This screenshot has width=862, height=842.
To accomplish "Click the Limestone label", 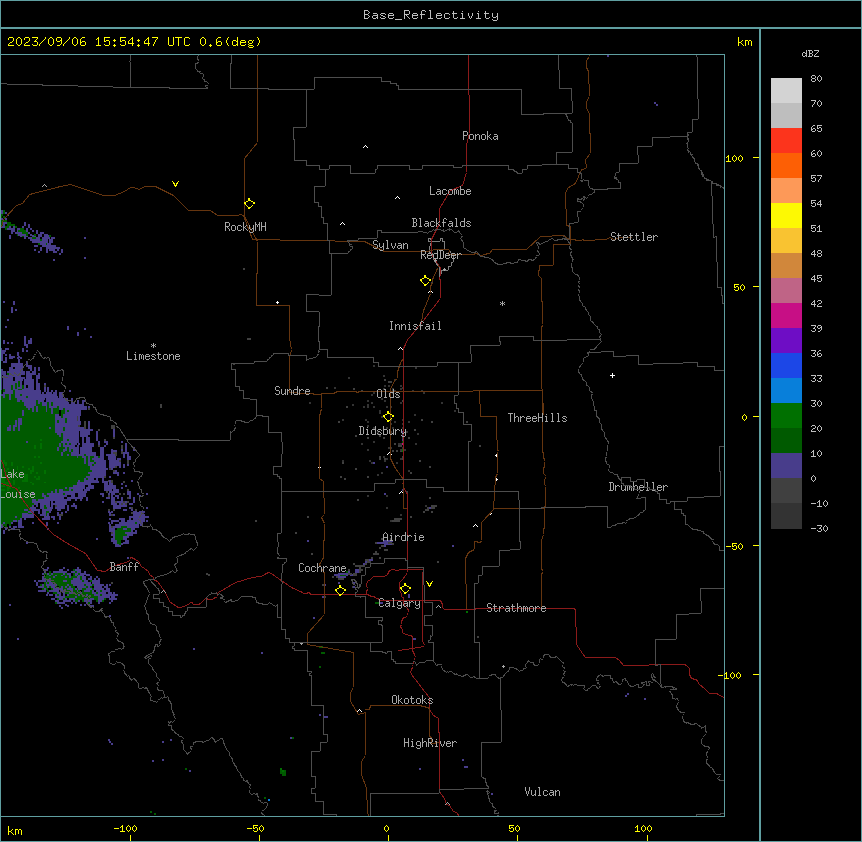I will [x=153, y=356].
